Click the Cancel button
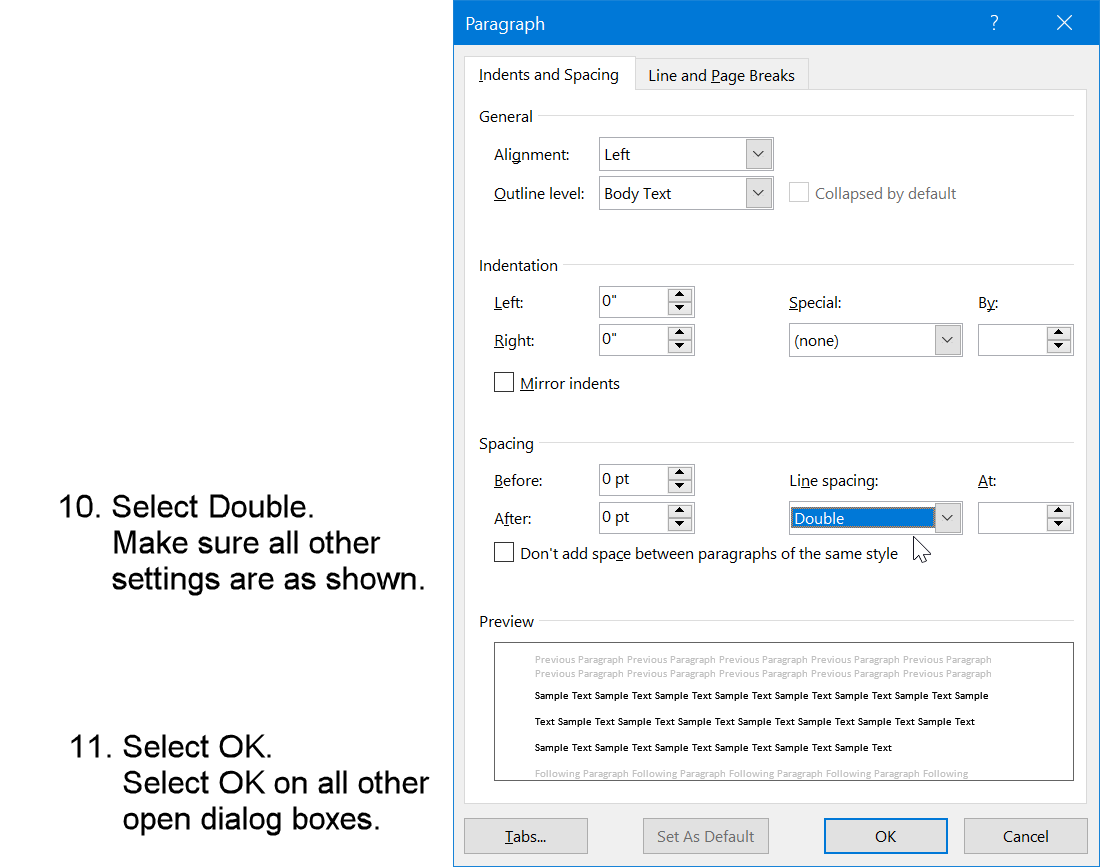This screenshot has width=1100, height=867. (x=1025, y=836)
